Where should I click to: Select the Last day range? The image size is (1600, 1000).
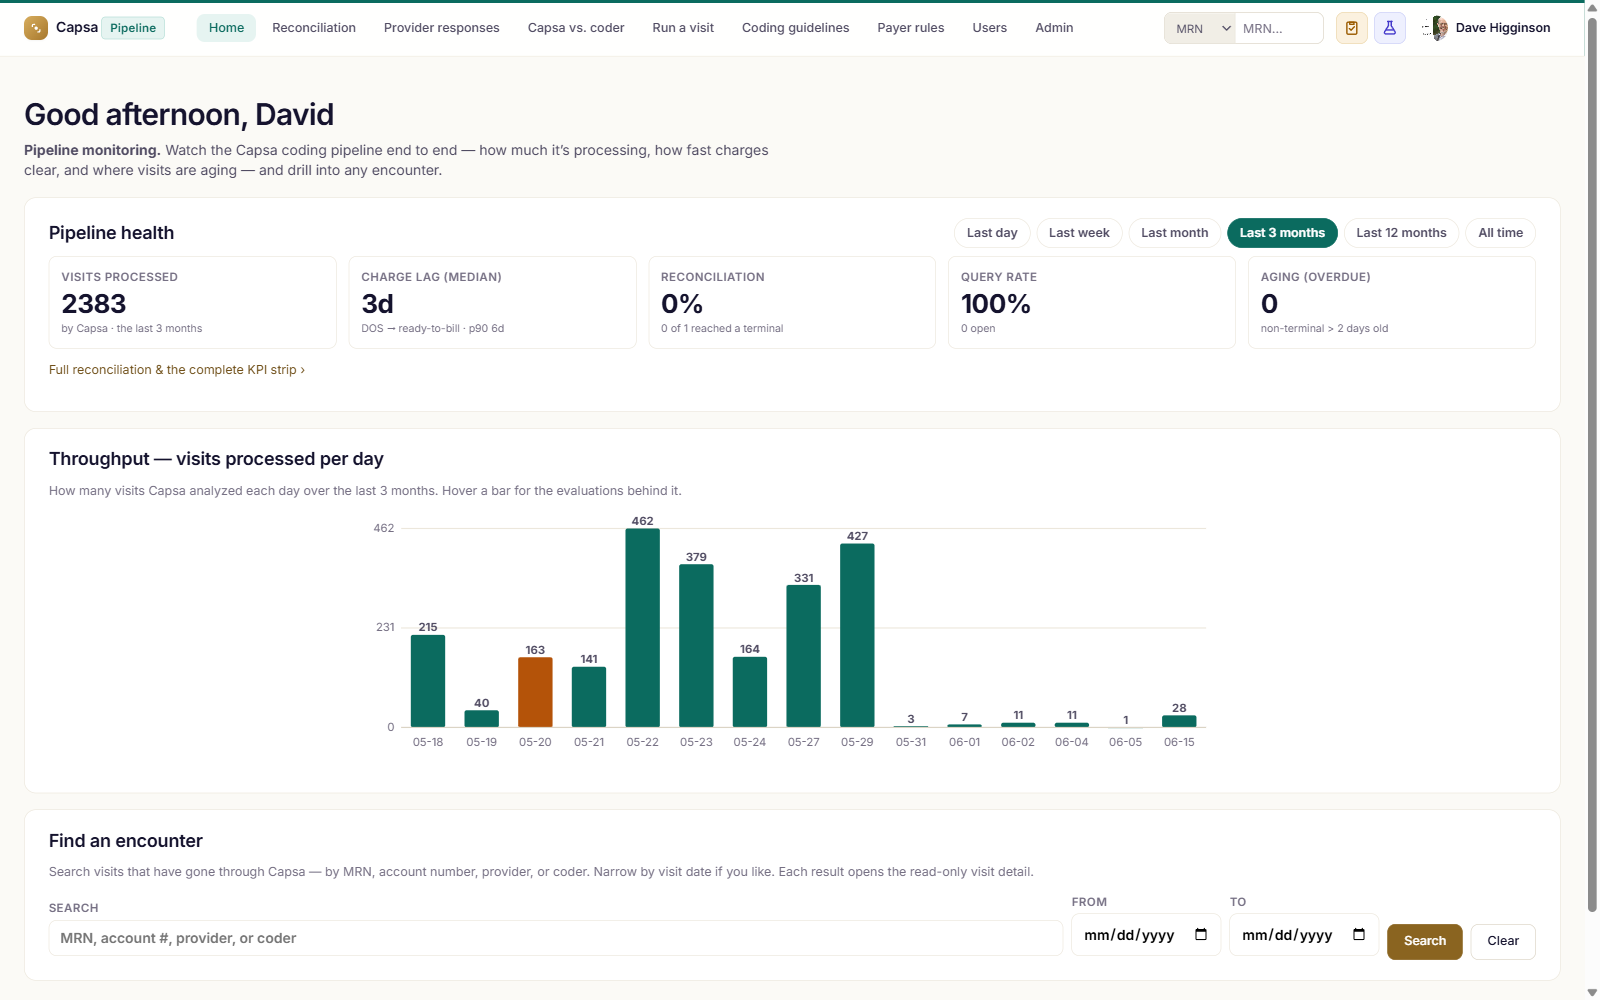(x=992, y=233)
